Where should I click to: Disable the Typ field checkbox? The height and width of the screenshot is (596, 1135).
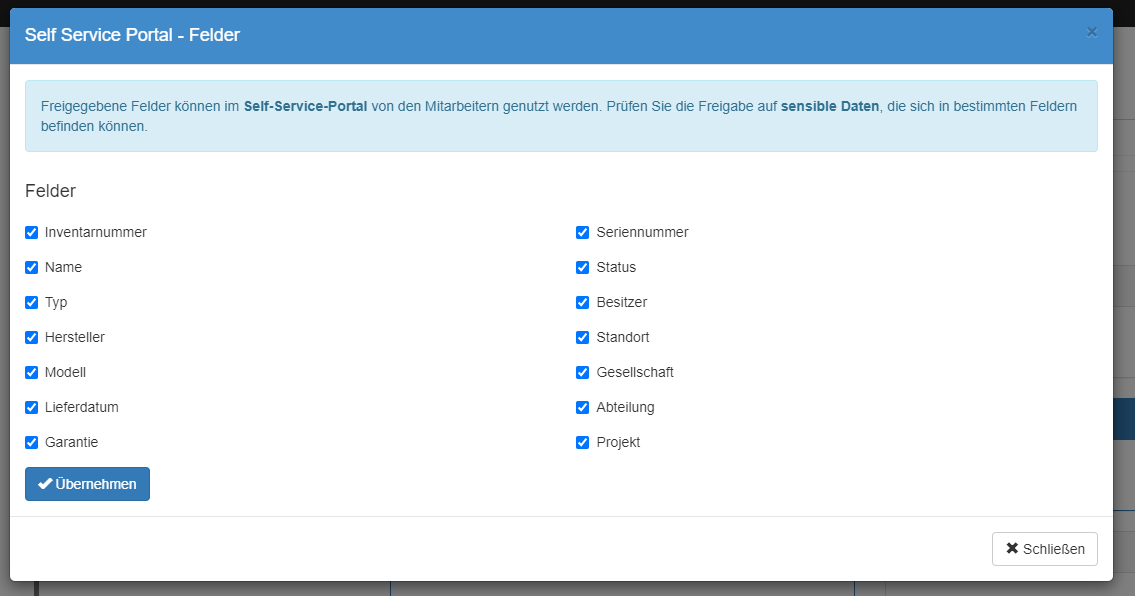click(x=32, y=303)
